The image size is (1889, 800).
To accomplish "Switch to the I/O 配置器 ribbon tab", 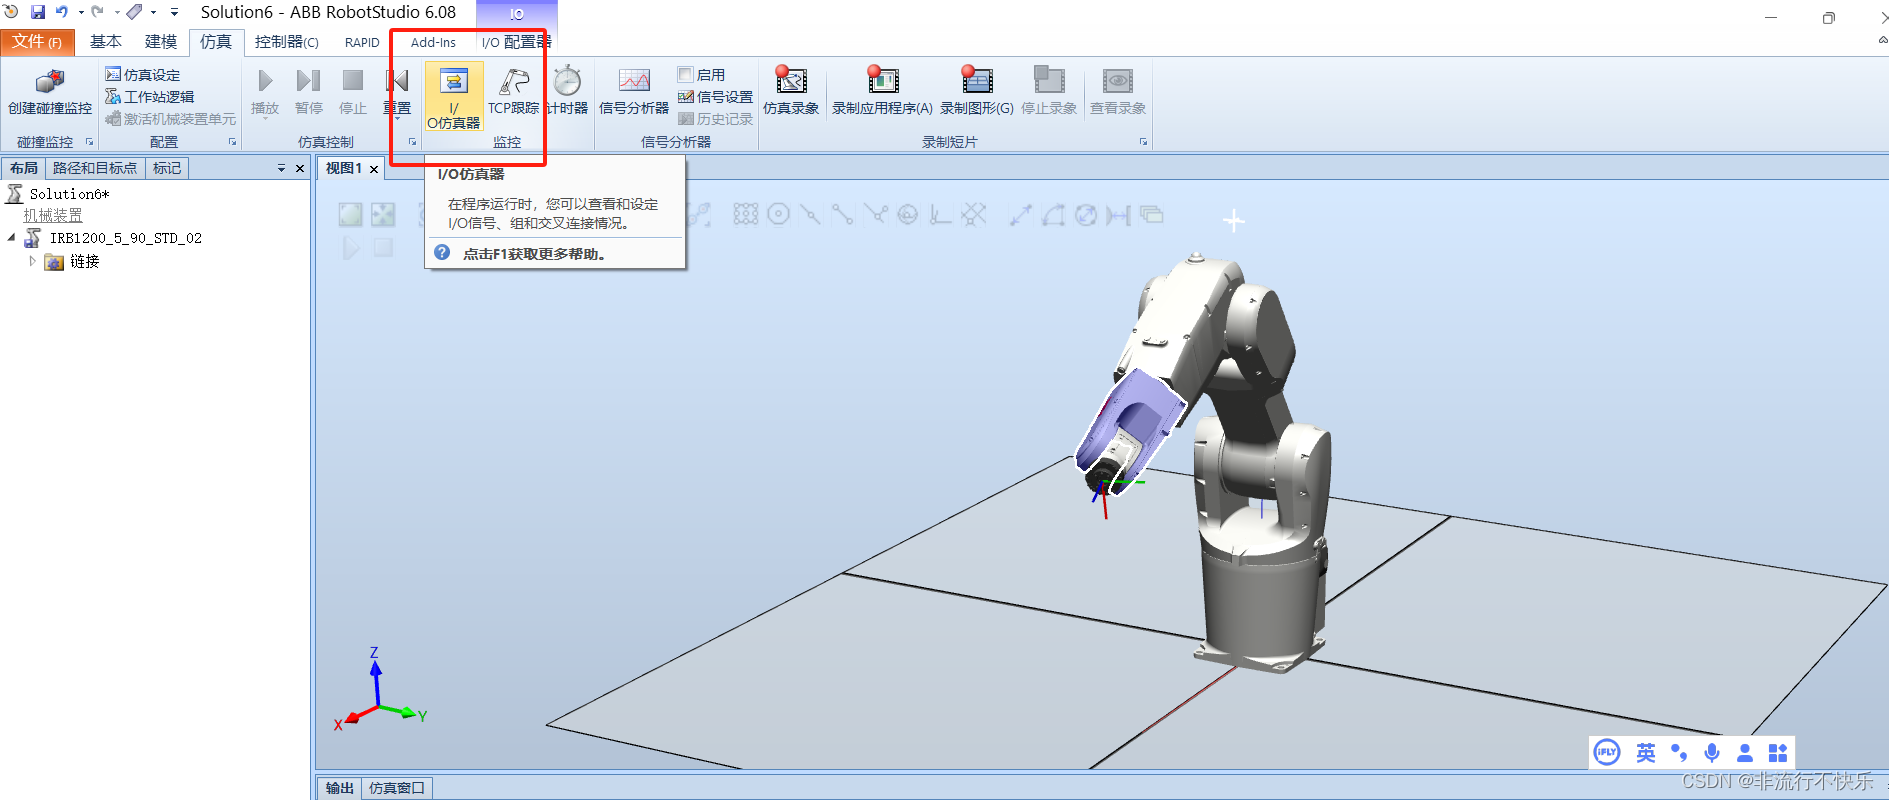I will point(516,42).
